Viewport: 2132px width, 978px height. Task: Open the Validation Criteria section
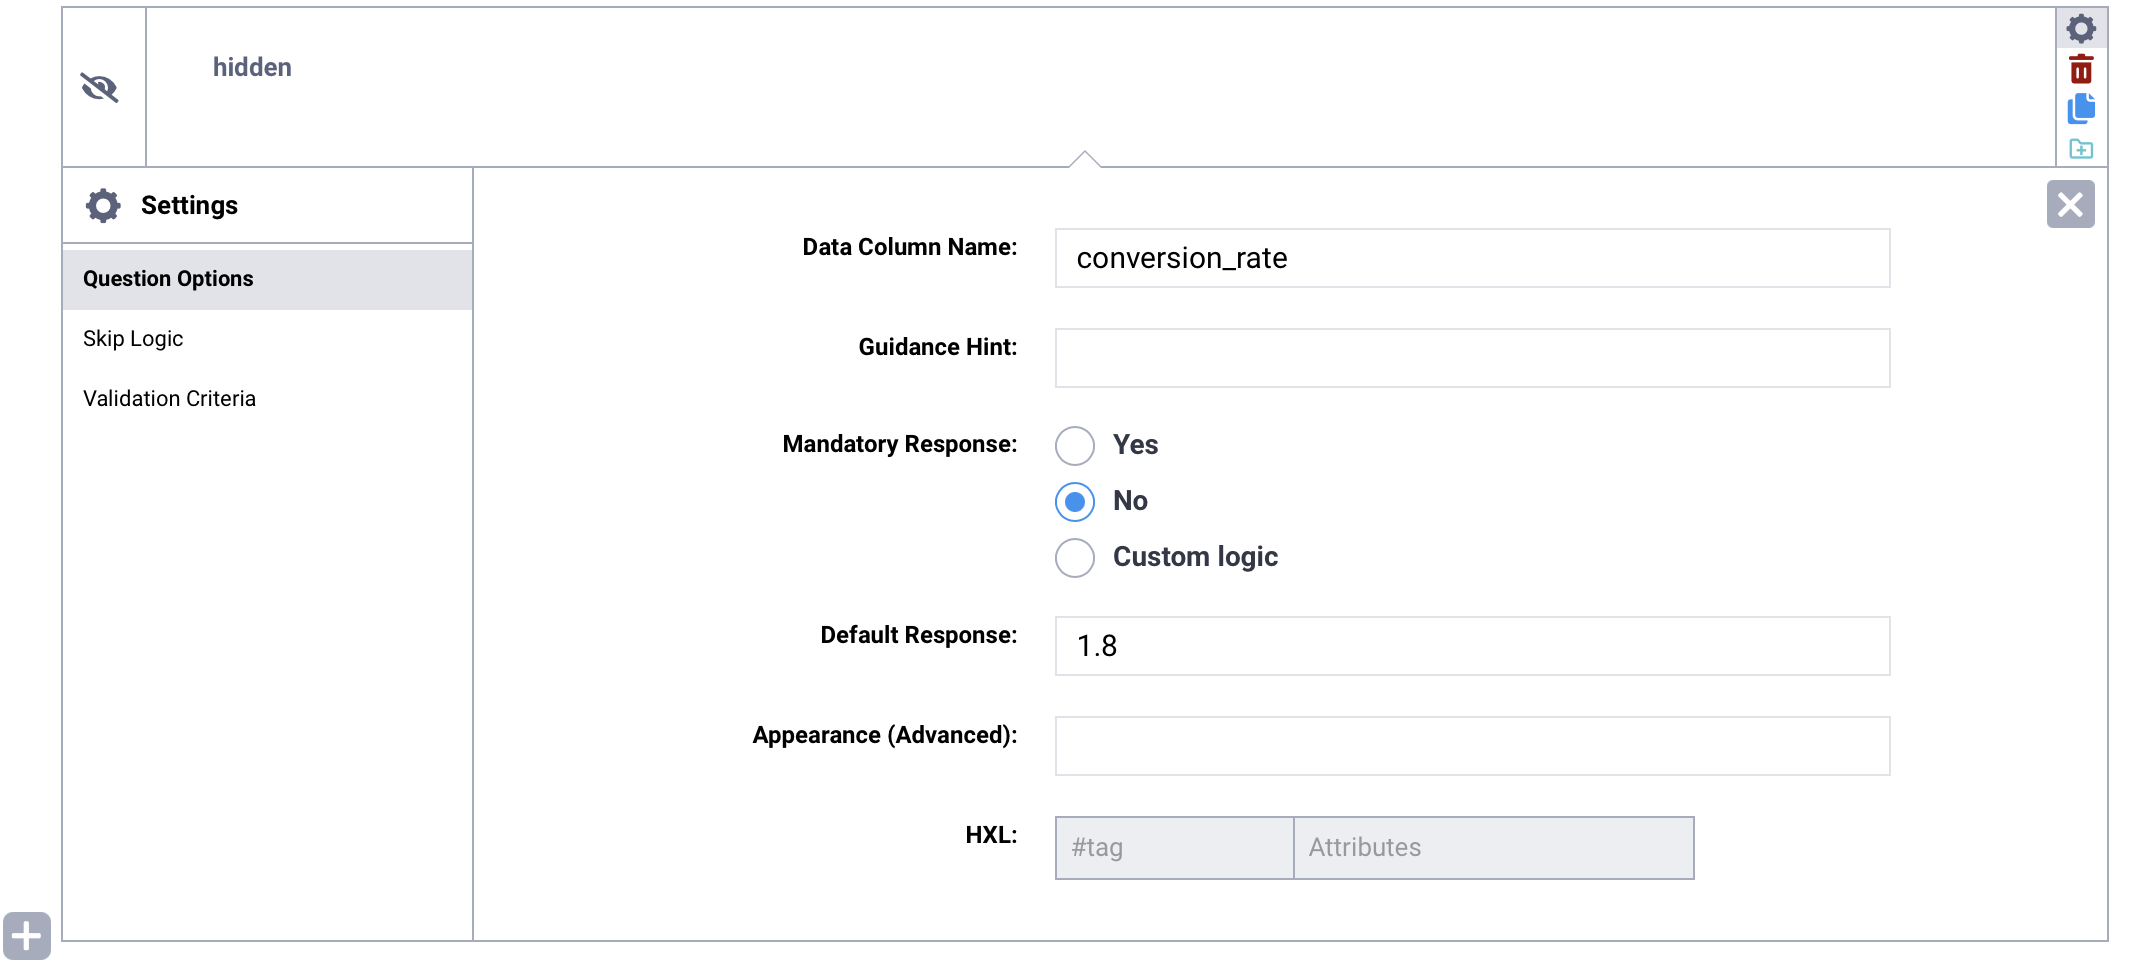click(x=169, y=398)
